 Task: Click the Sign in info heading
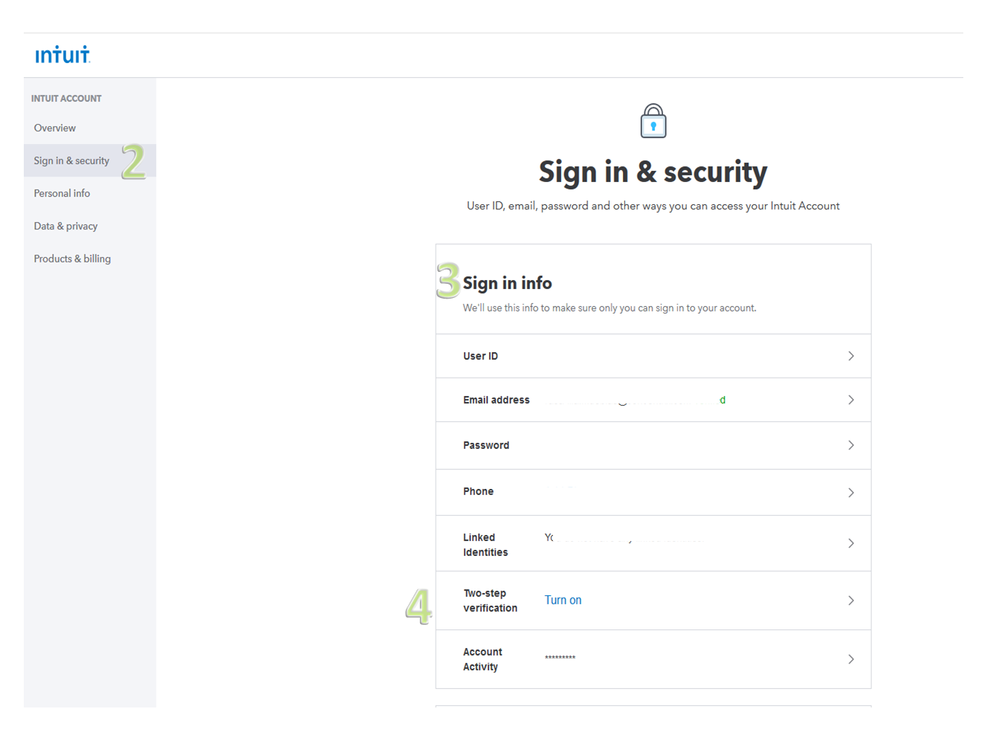(x=507, y=283)
